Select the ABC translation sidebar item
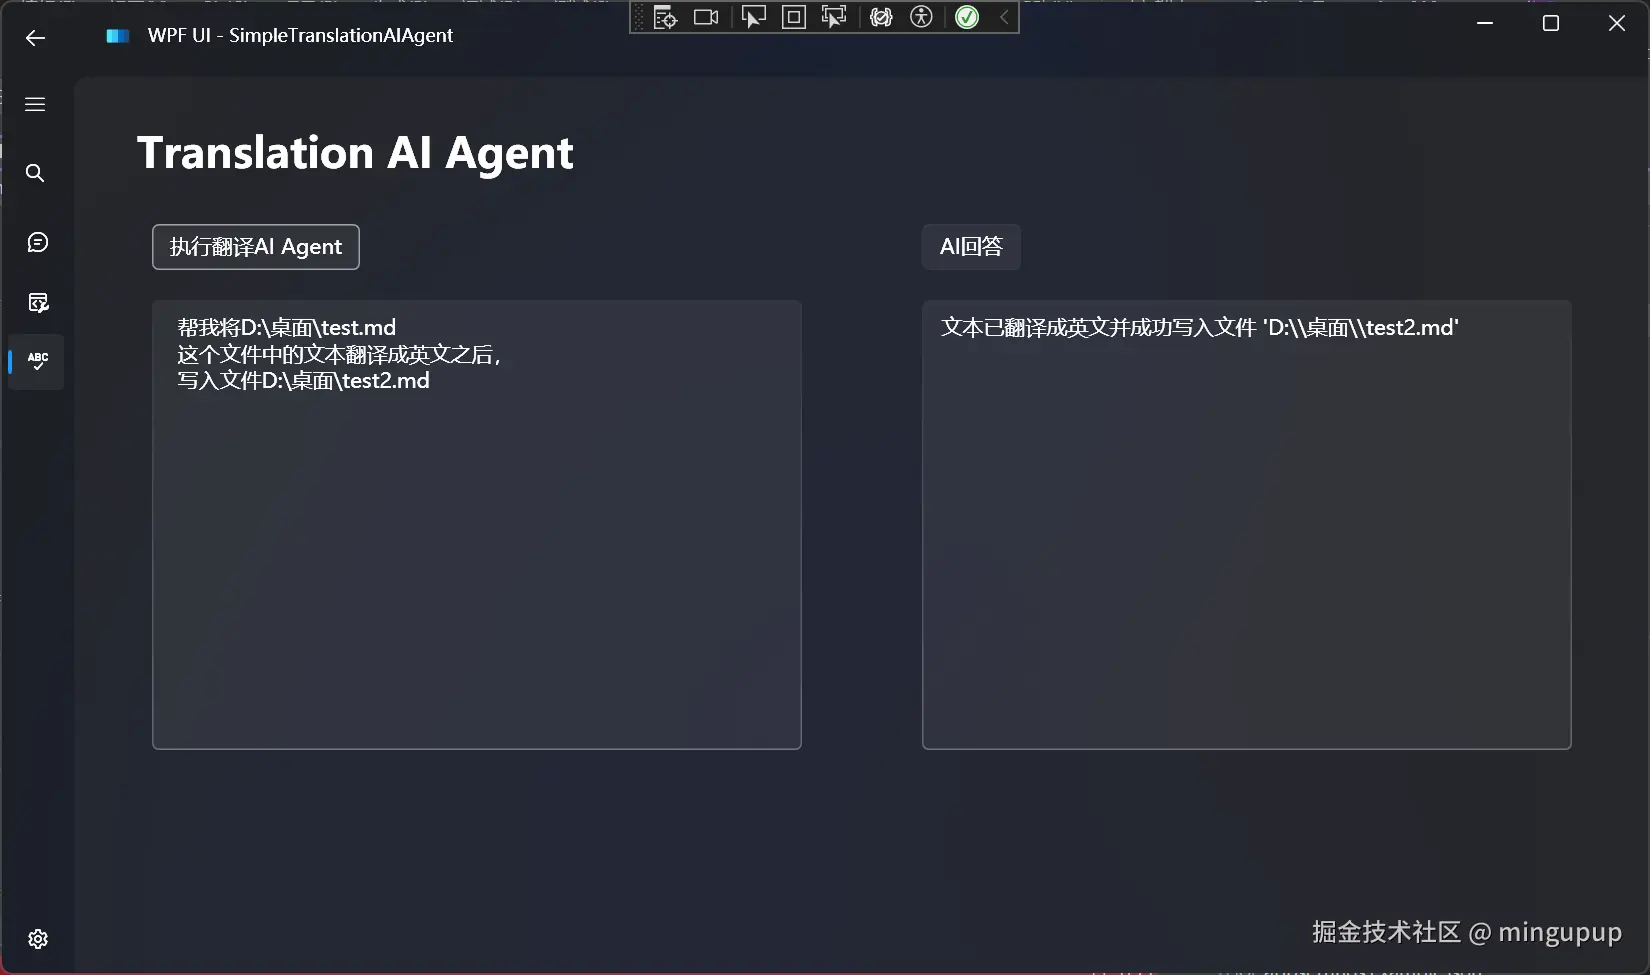The width and height of the screenshot is (1650, 975). click(38, 361)
